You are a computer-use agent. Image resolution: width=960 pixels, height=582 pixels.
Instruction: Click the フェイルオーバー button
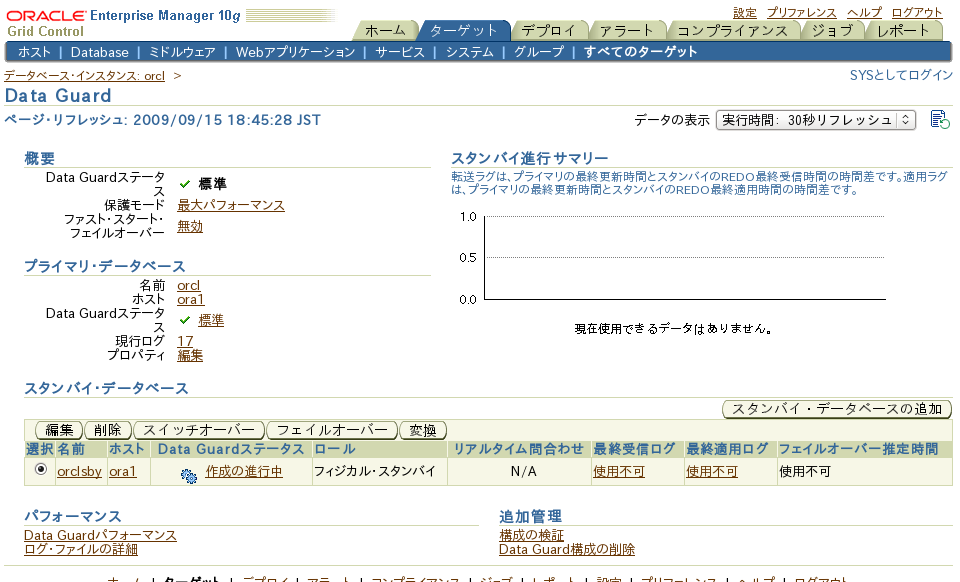pyautogui.click(x=332, y=430)
